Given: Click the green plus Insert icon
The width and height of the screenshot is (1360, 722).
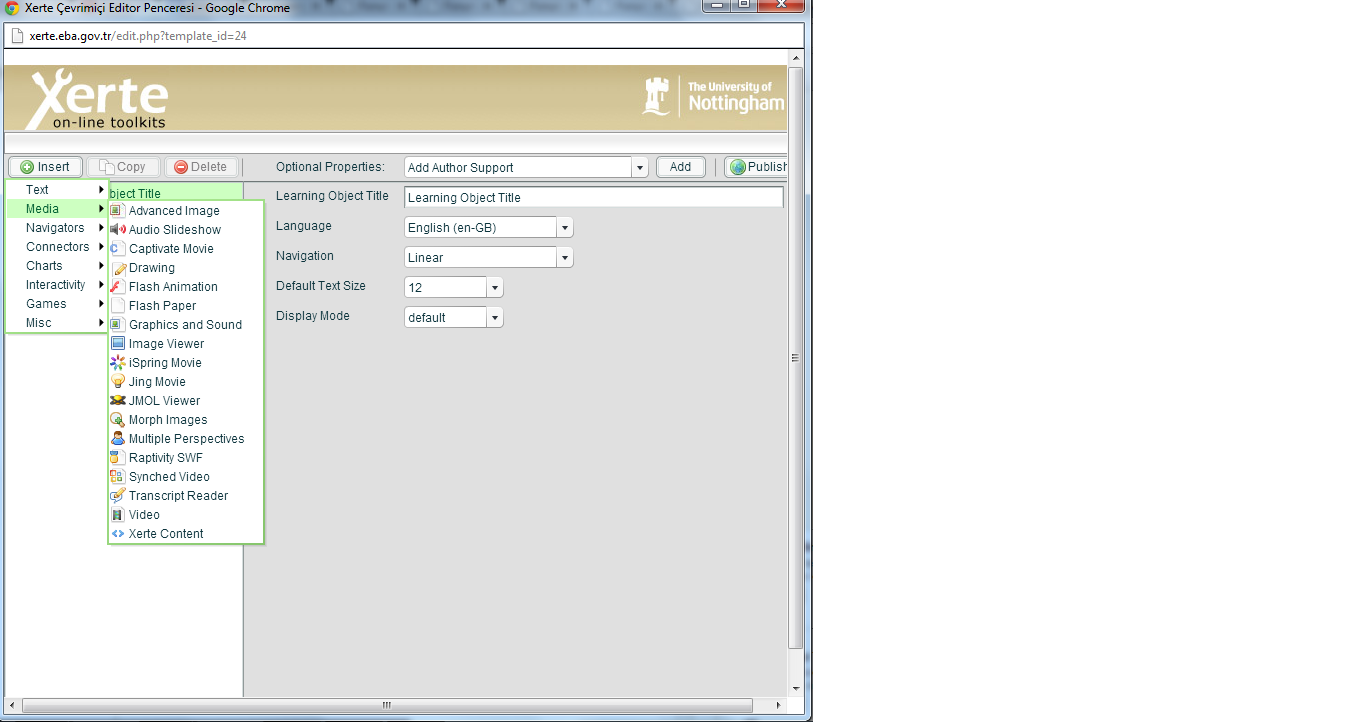Looking at the screenshot, I should pos(27,167).
